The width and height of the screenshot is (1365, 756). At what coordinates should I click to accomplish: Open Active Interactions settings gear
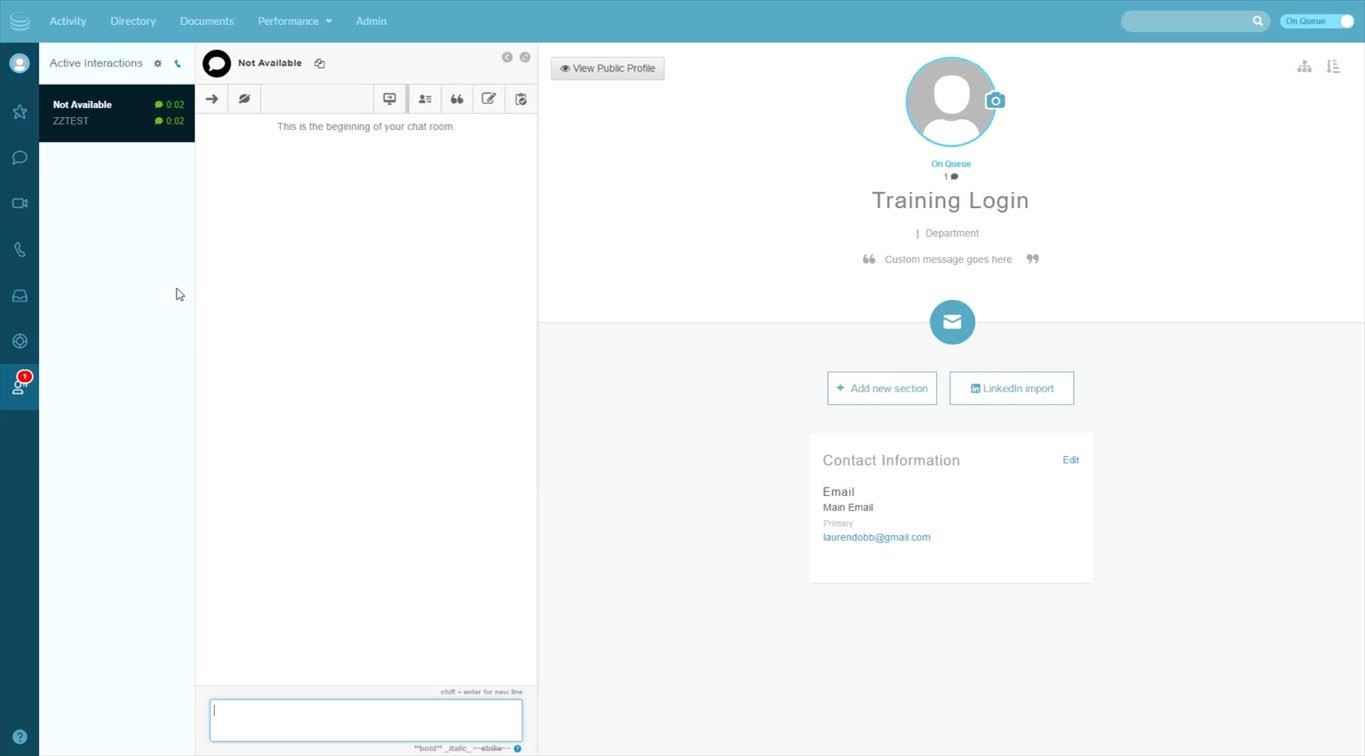pyautogui.click(x=158, y=64)
